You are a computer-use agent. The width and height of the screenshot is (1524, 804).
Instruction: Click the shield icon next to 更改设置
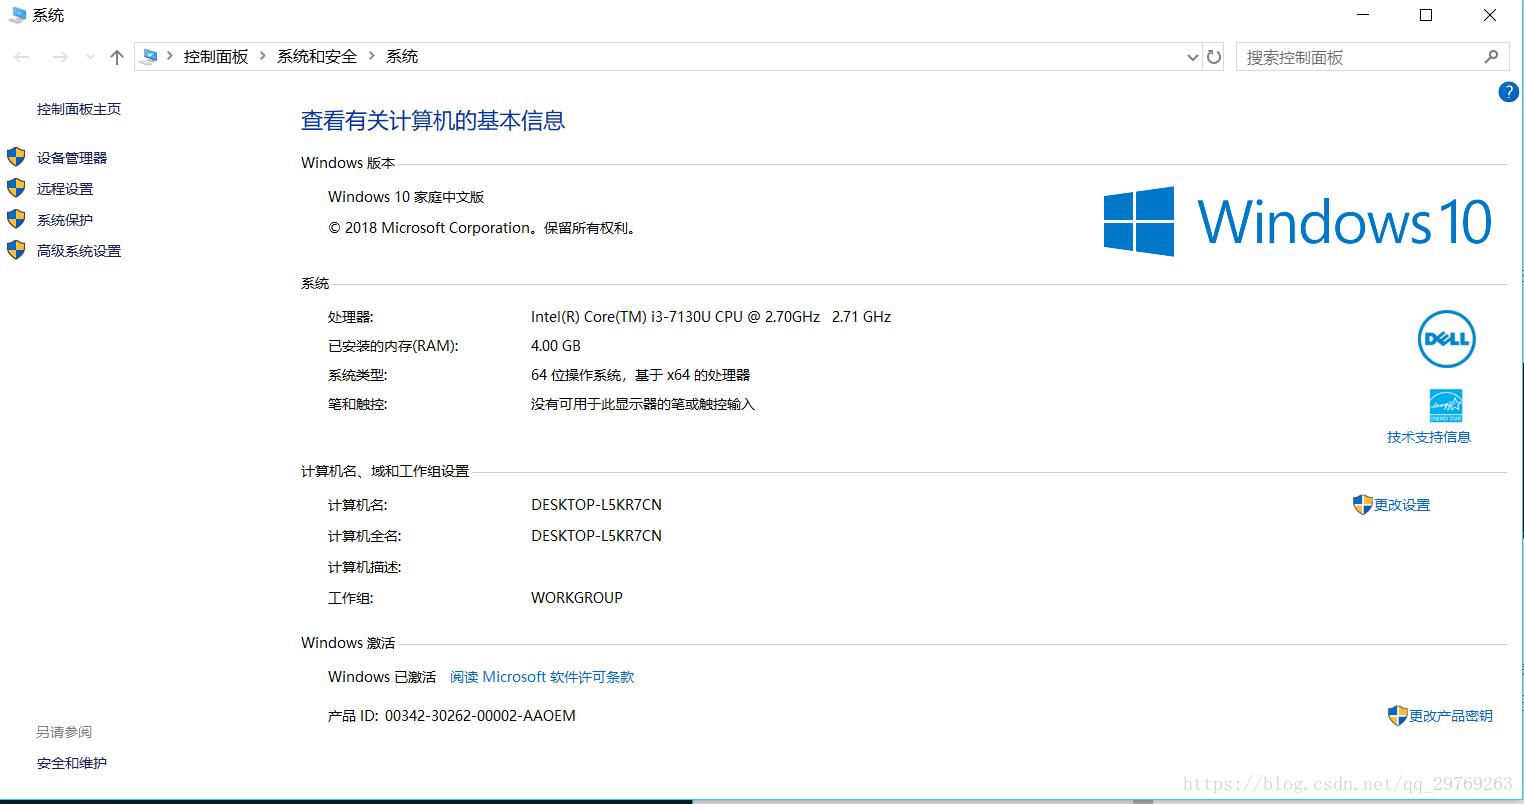(x=1362, y=504)
